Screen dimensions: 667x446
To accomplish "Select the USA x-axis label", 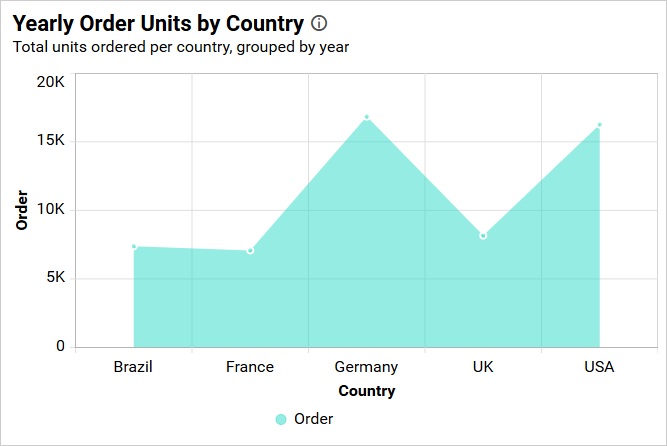I will 599,367.
